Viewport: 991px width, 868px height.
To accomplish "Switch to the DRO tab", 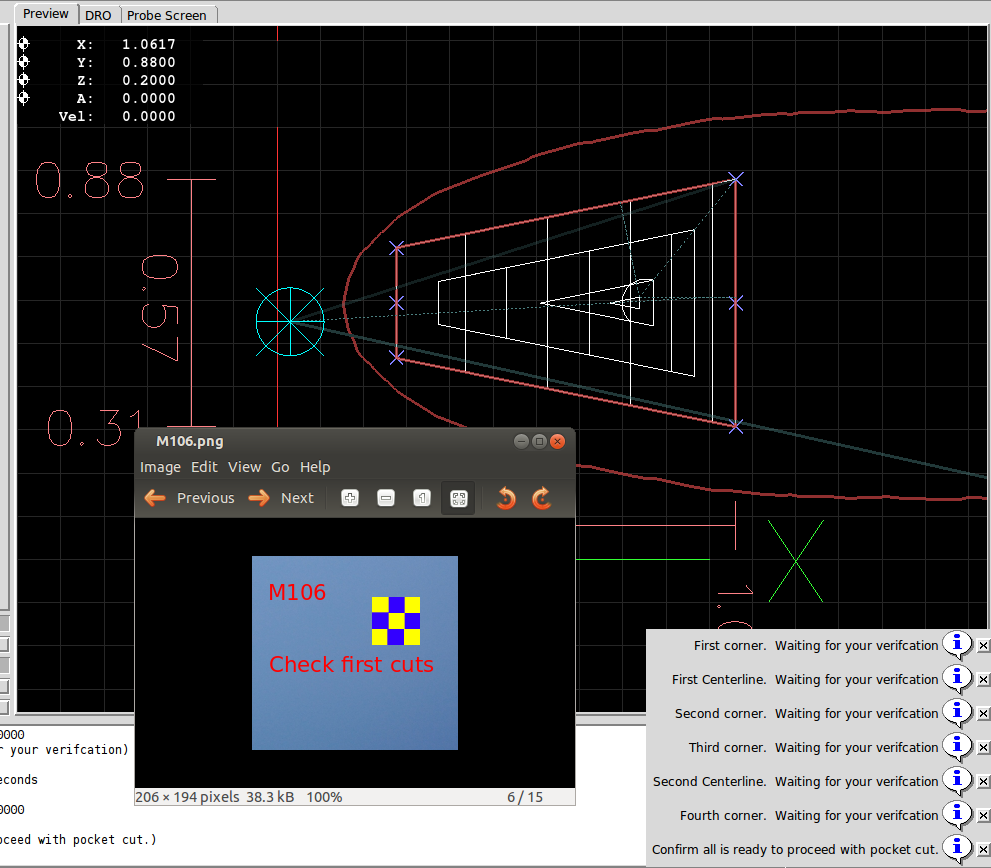I will point(98,15).
